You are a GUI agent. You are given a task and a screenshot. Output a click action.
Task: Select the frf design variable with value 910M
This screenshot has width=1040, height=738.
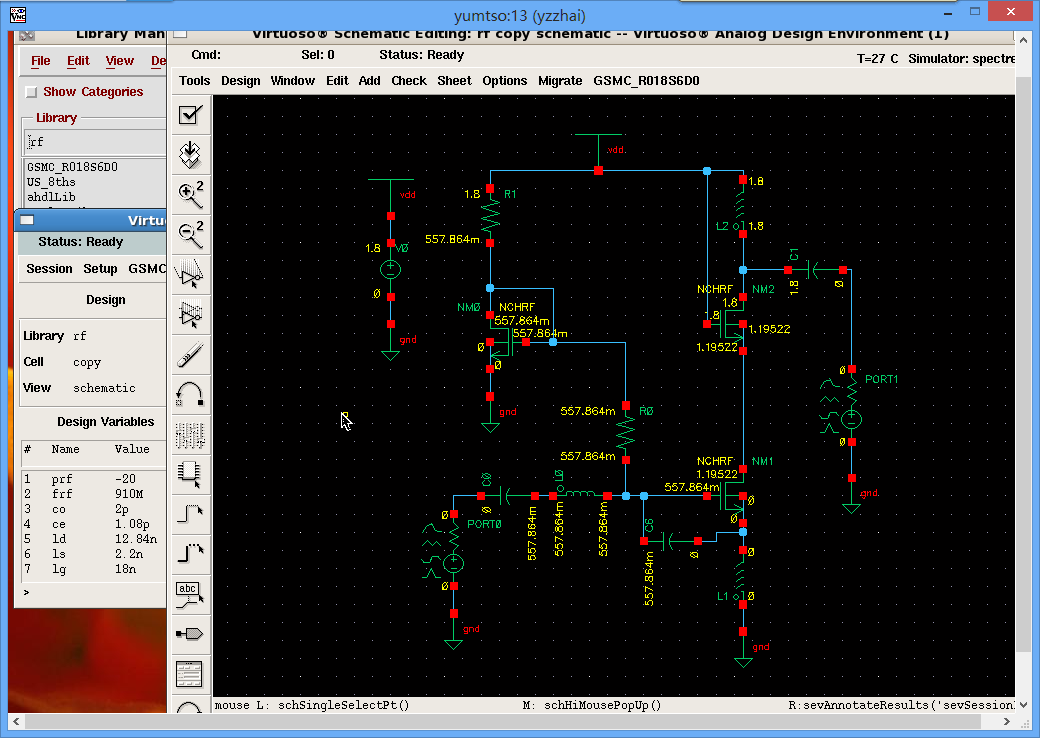(x=93, y=494)
